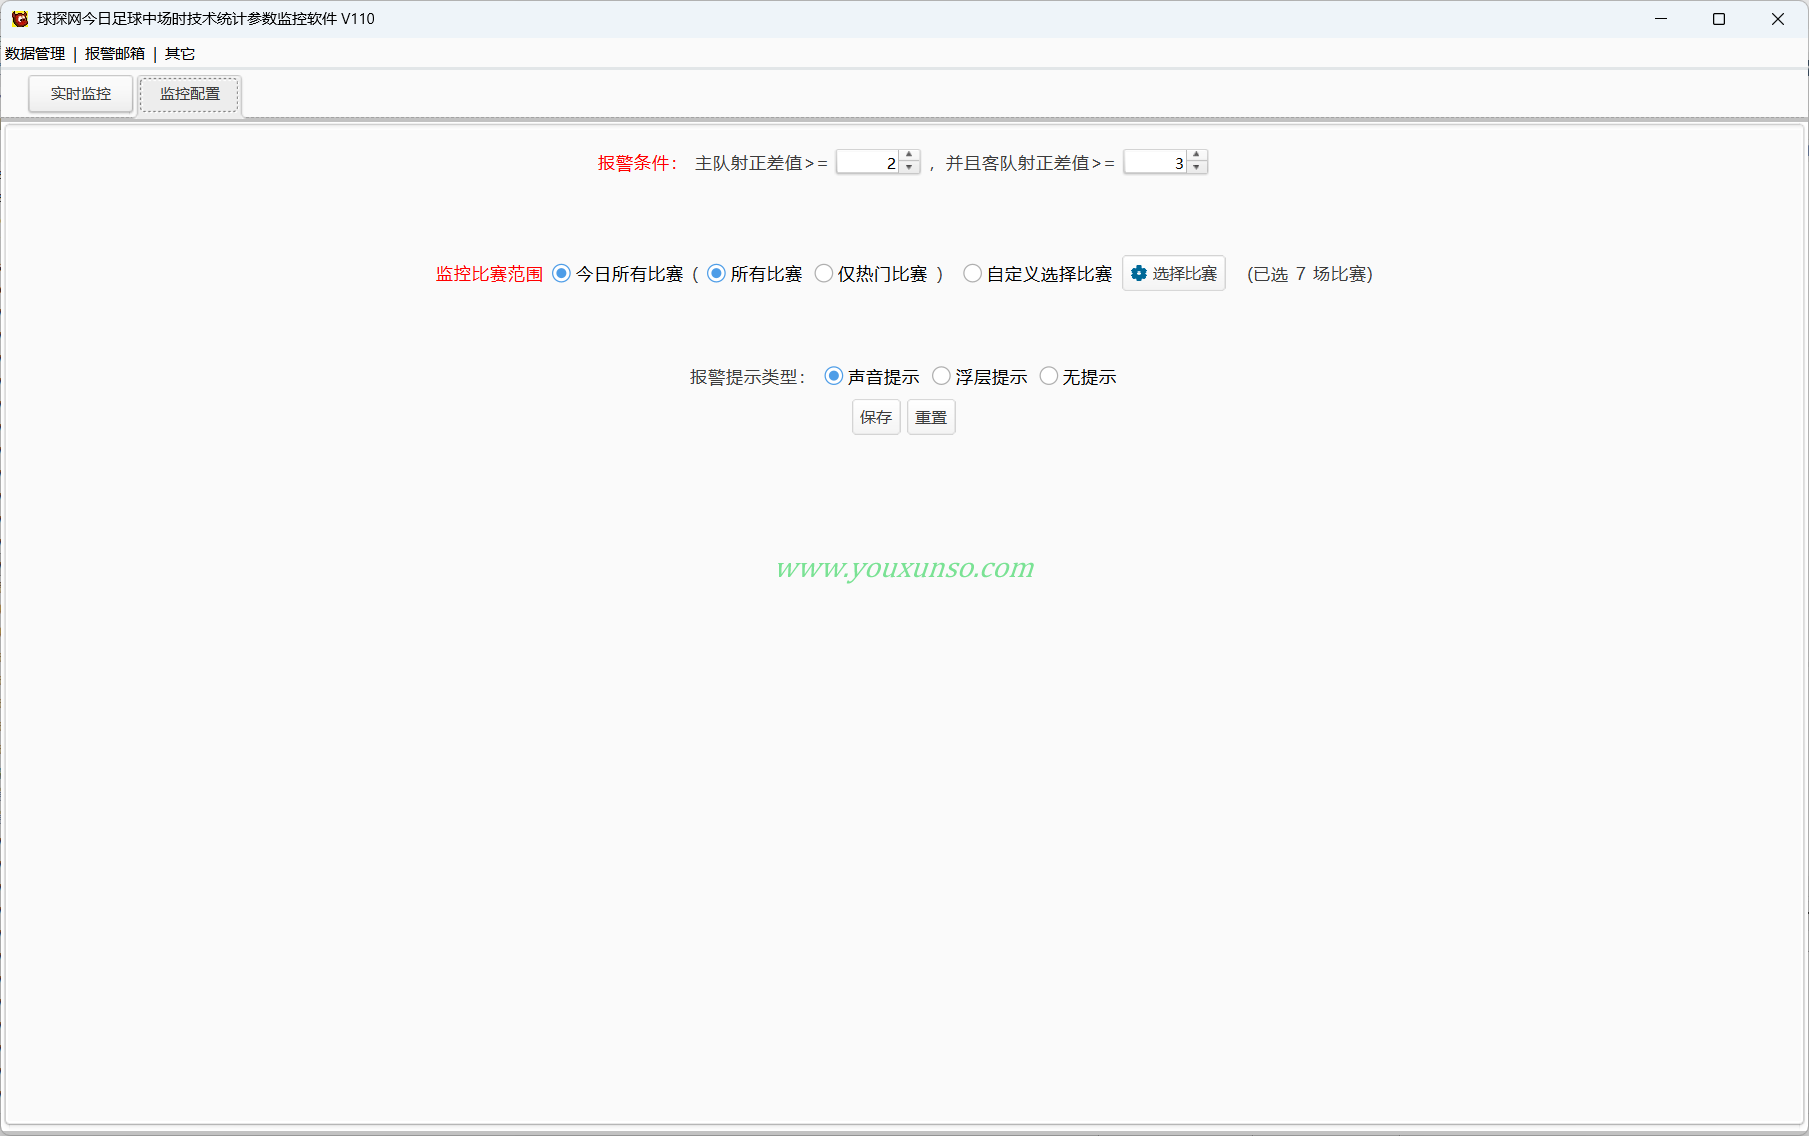Click the 报警条件 red label
1809x1136 pixels.
(x=638, y=163)
